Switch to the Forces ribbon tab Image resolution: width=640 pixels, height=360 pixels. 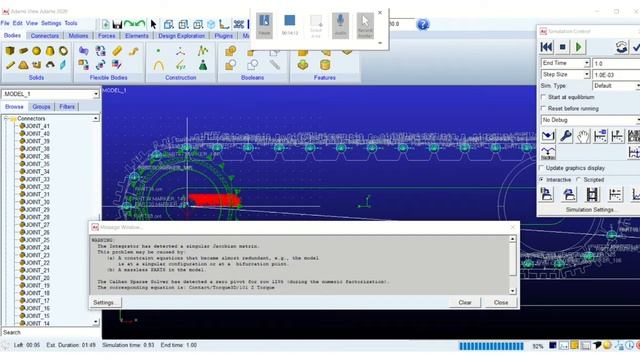coord(107,36)
